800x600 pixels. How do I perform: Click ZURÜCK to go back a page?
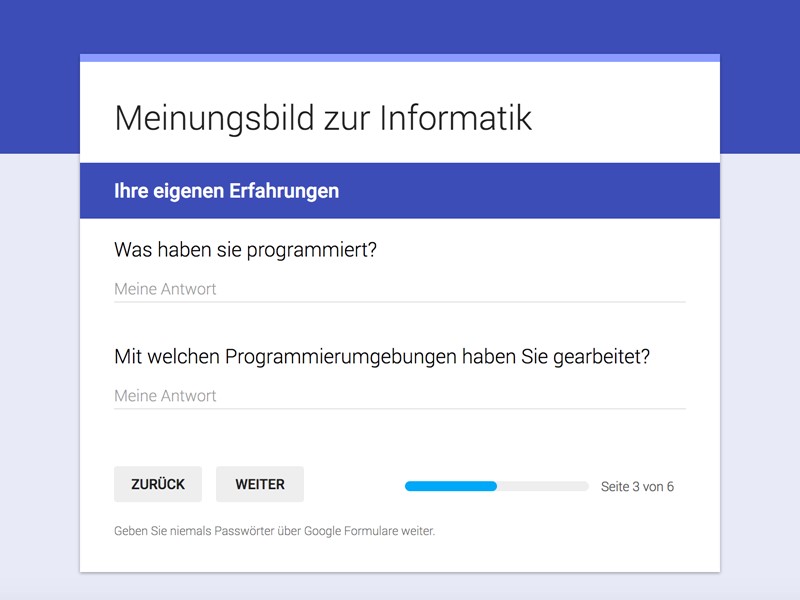[x=156, y=485]
